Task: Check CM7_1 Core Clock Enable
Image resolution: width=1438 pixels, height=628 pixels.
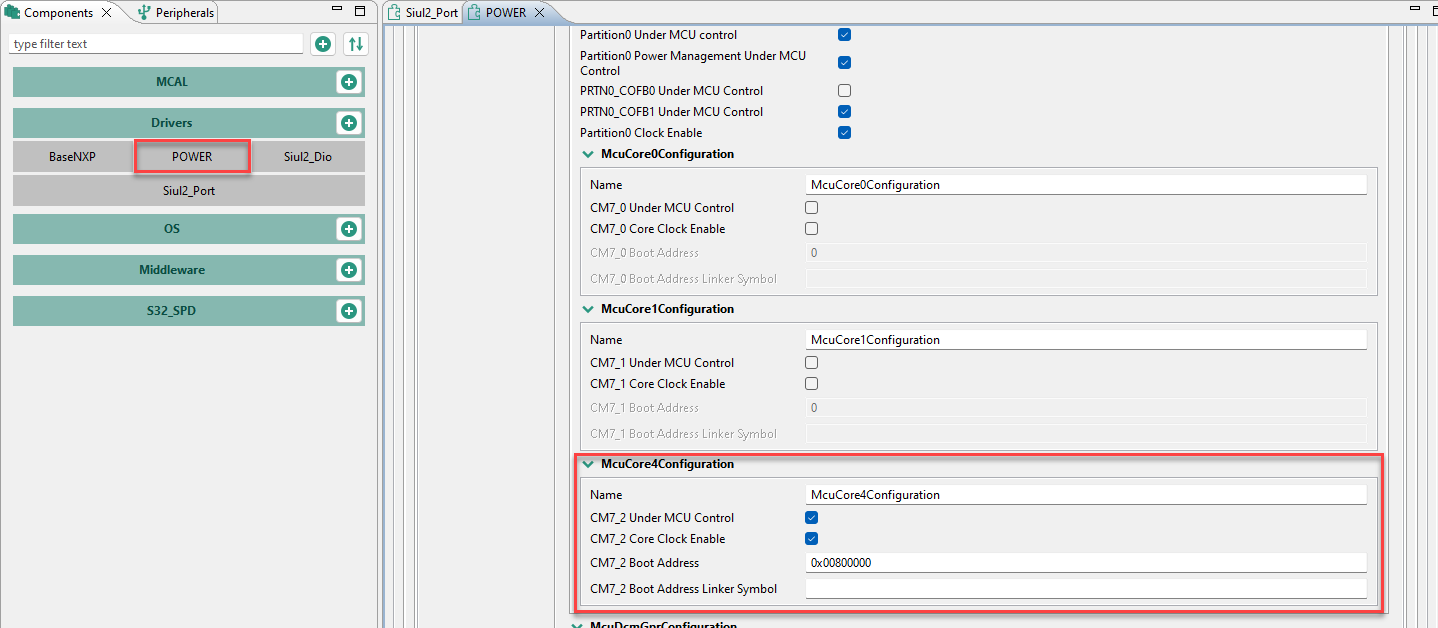Action: point(812,384)
